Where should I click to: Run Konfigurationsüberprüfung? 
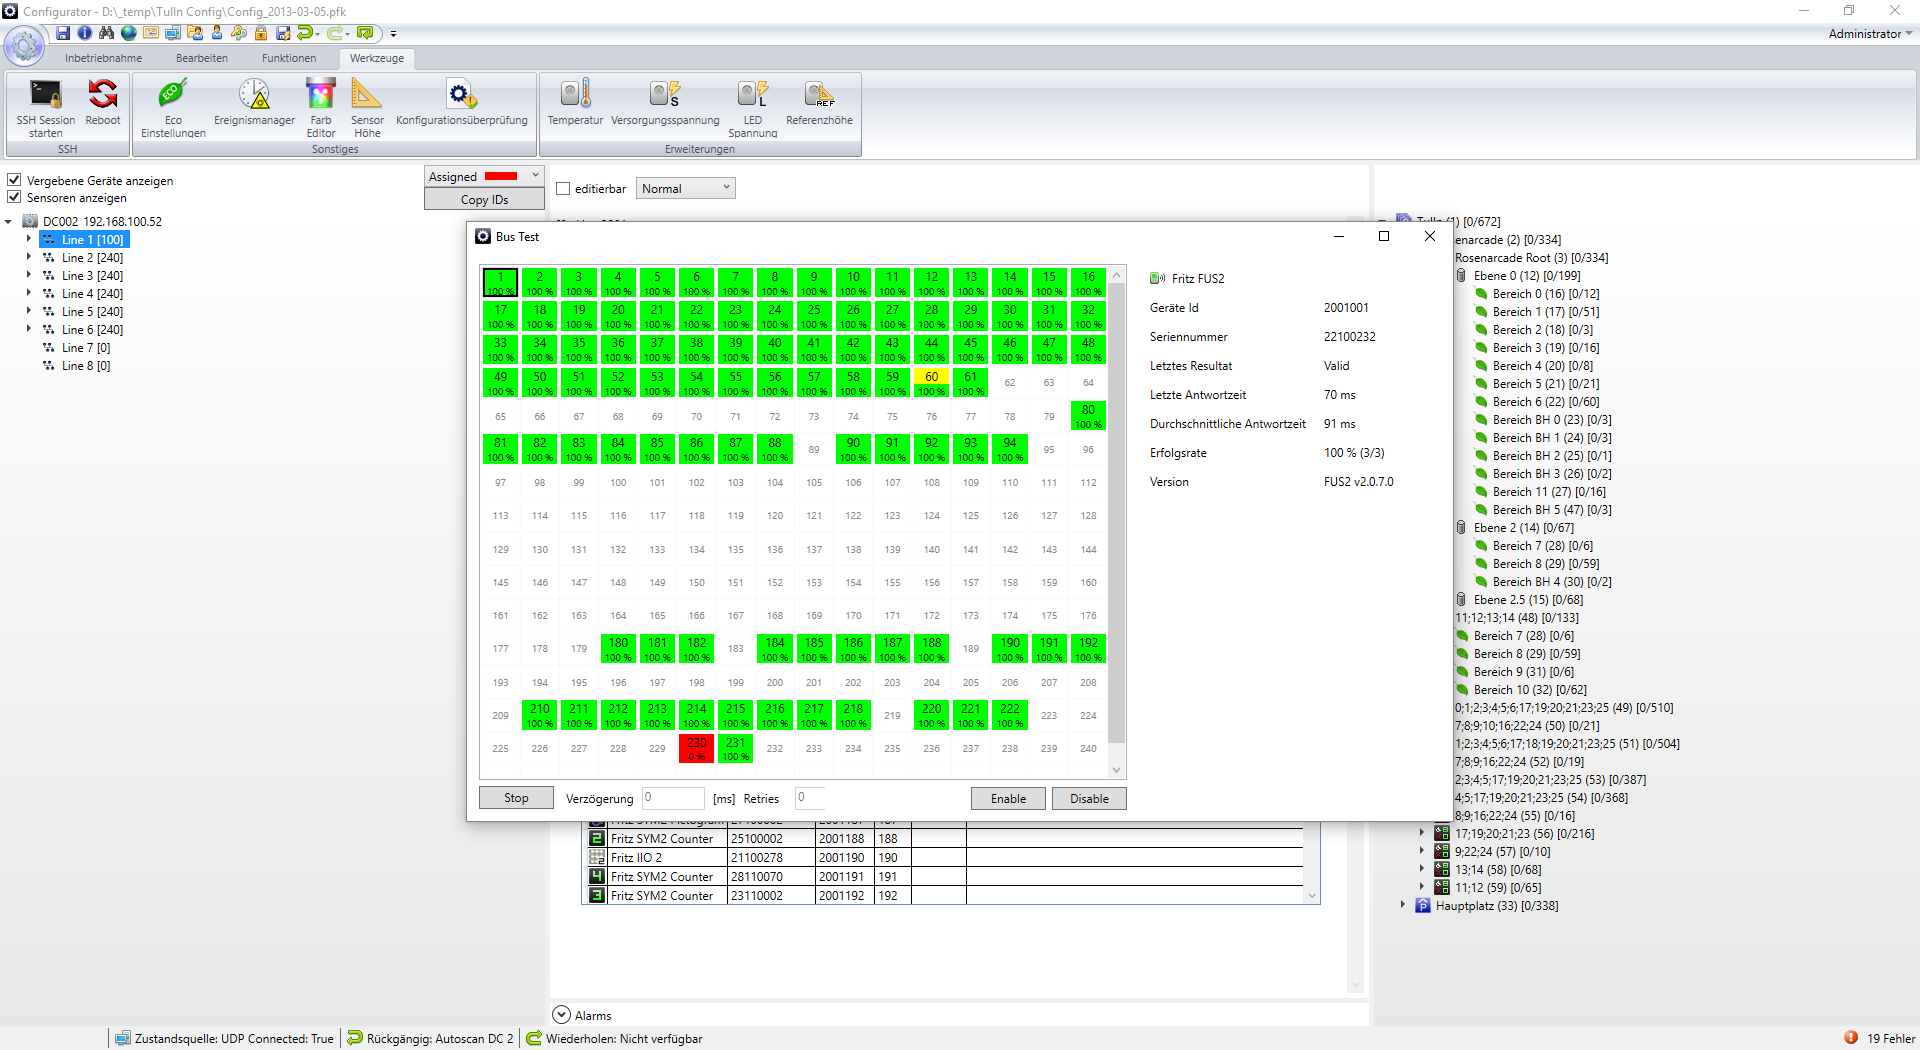click(461, 102)
